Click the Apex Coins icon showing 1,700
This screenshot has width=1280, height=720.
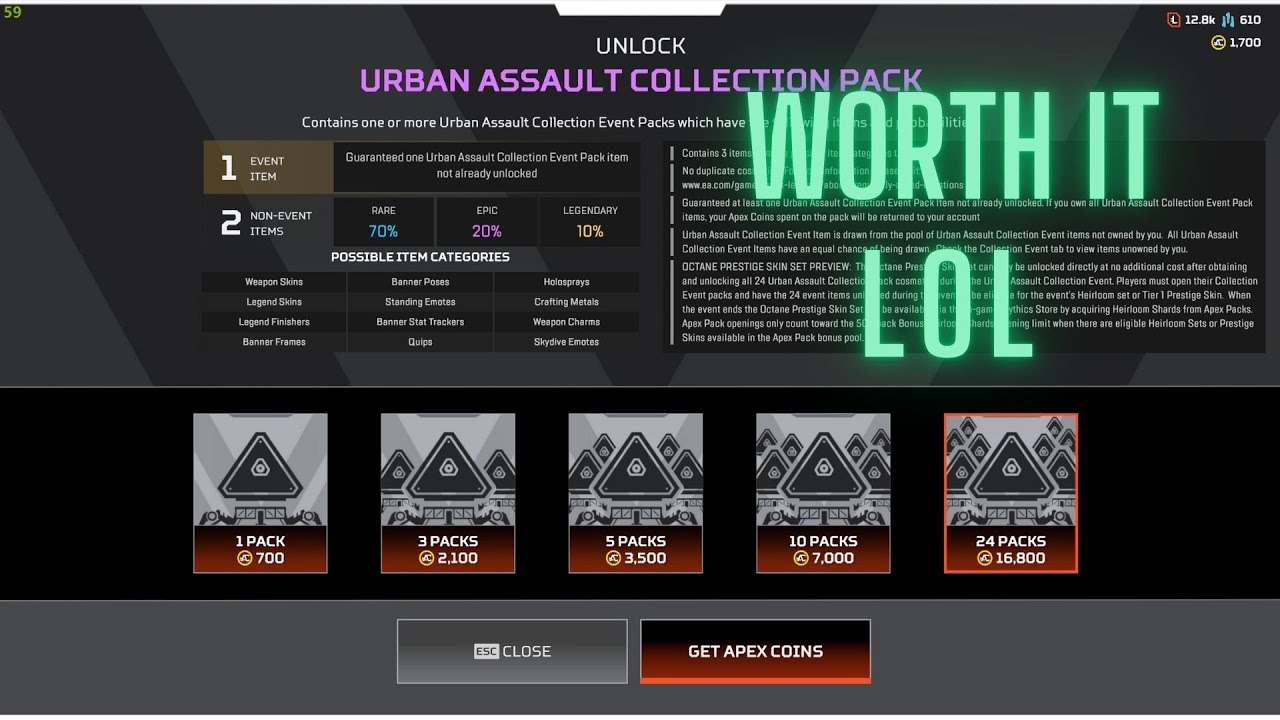1218,42
